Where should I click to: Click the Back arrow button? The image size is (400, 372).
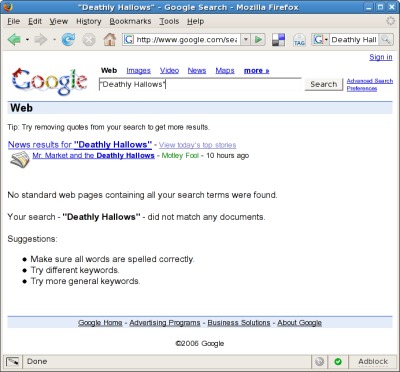click(x=14, y=40)
